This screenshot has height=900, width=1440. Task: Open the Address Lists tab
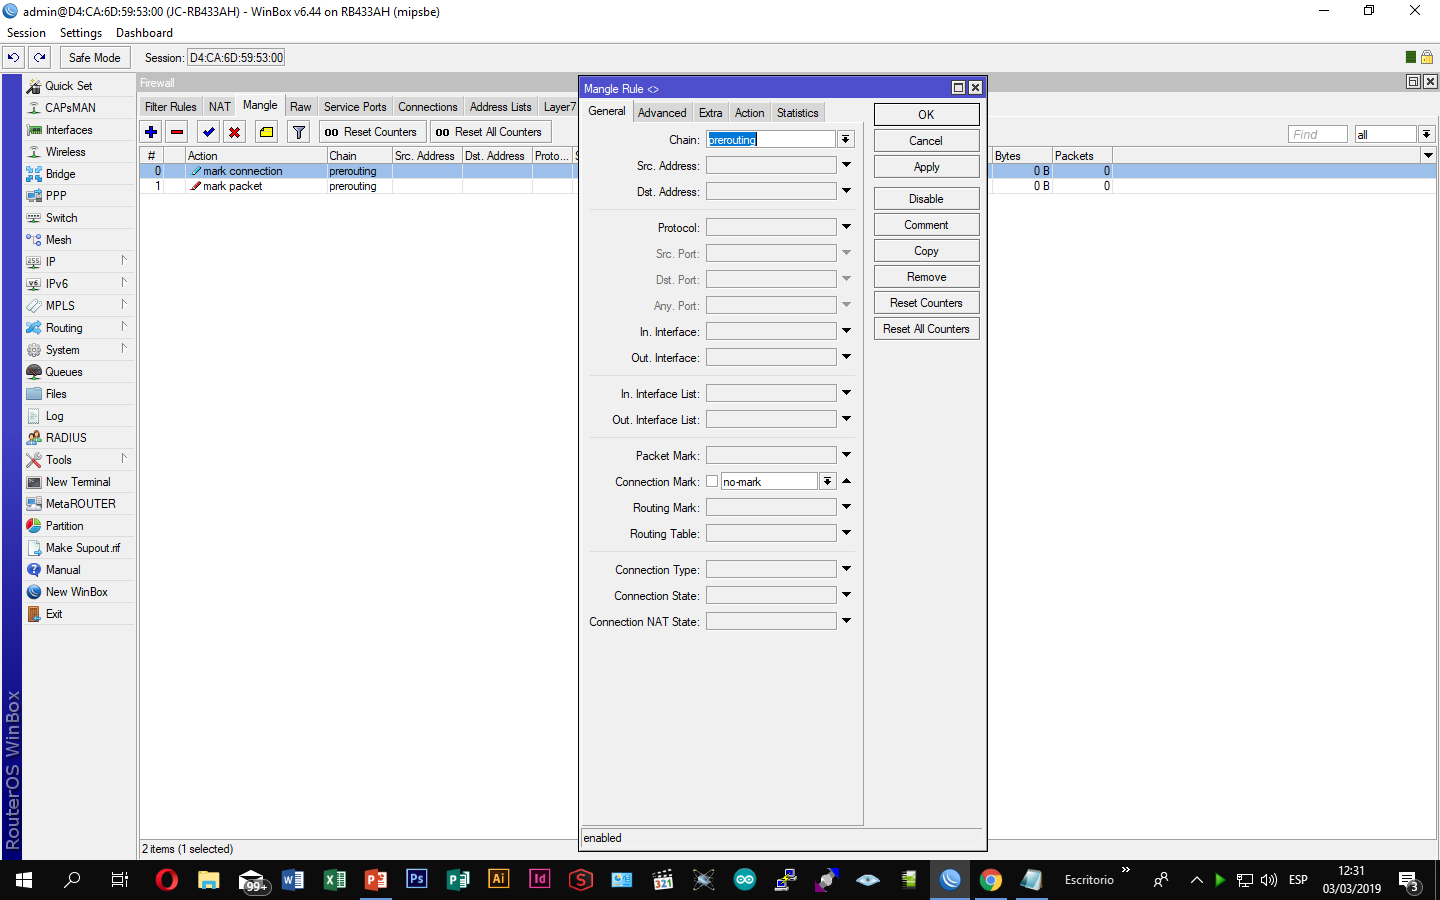(x=501, y=107)
